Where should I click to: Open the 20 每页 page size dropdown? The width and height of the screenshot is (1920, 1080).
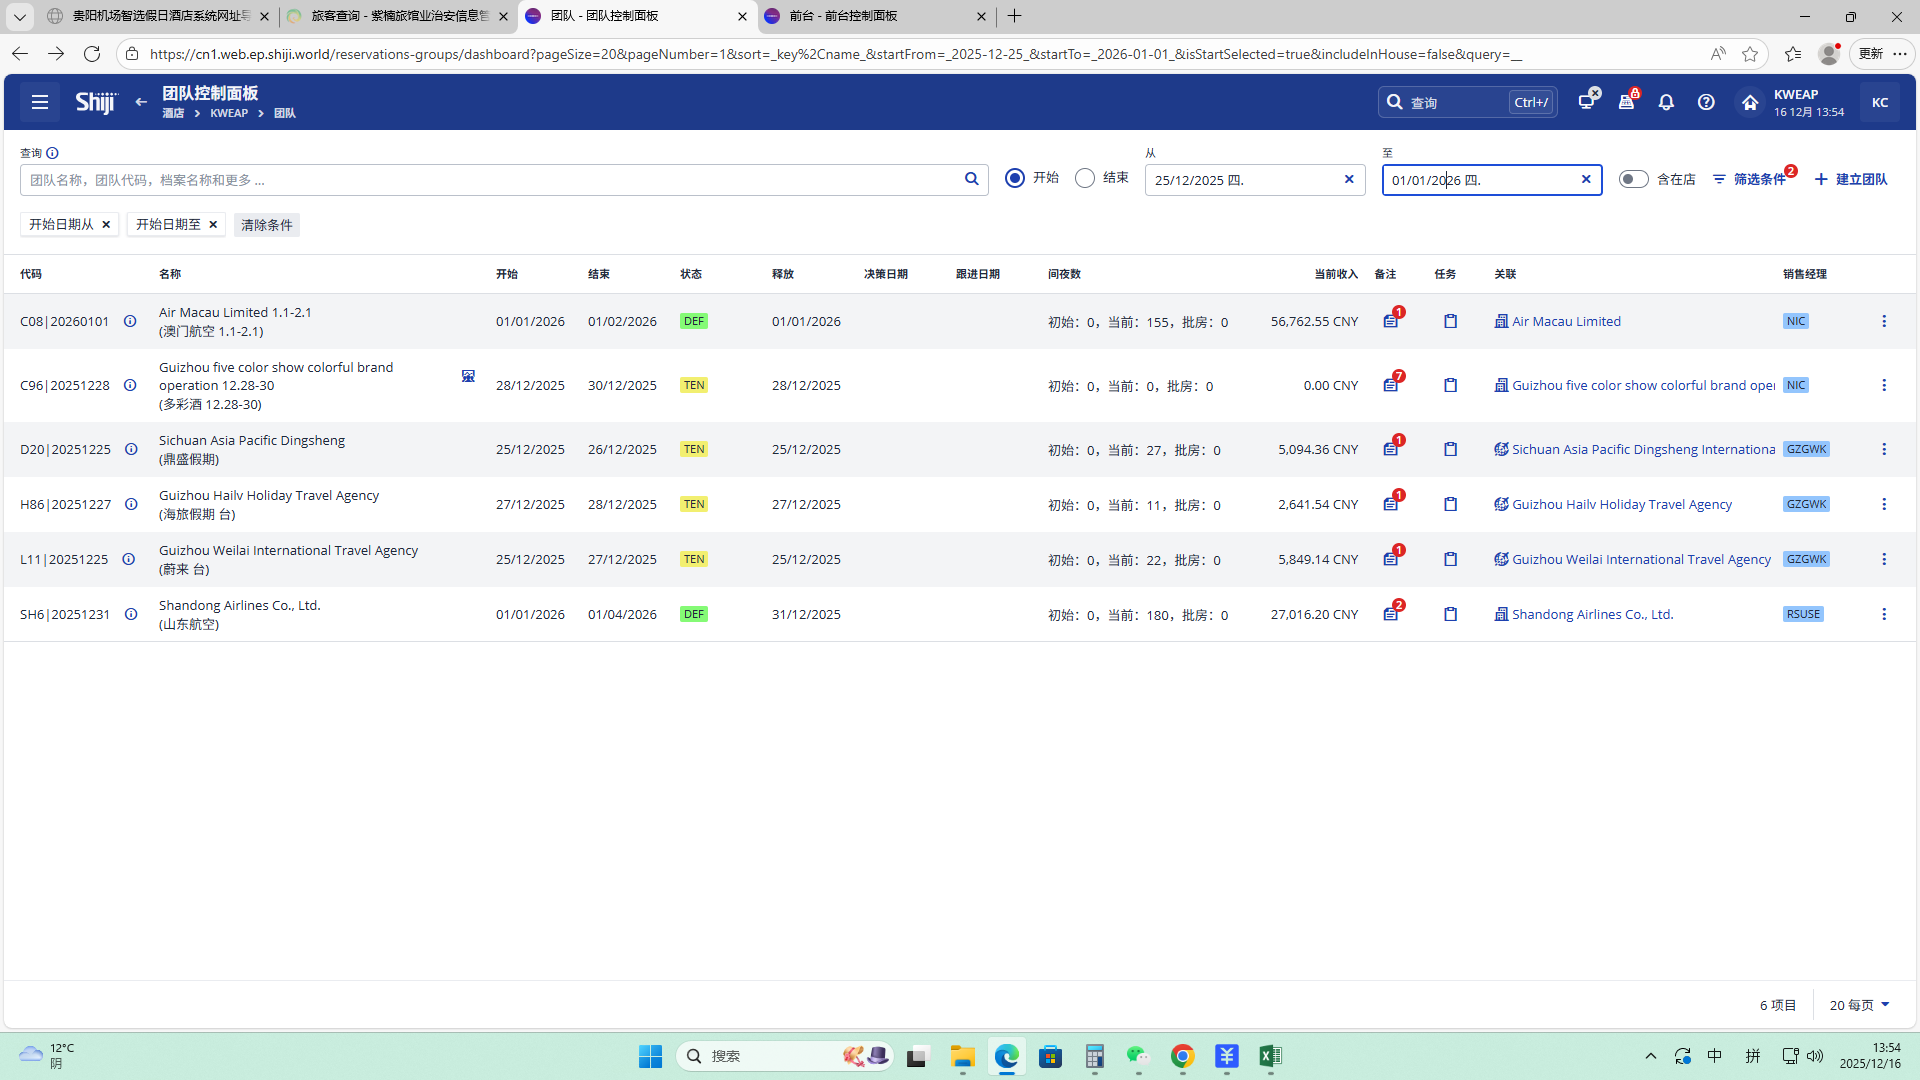(1859, 1005)
